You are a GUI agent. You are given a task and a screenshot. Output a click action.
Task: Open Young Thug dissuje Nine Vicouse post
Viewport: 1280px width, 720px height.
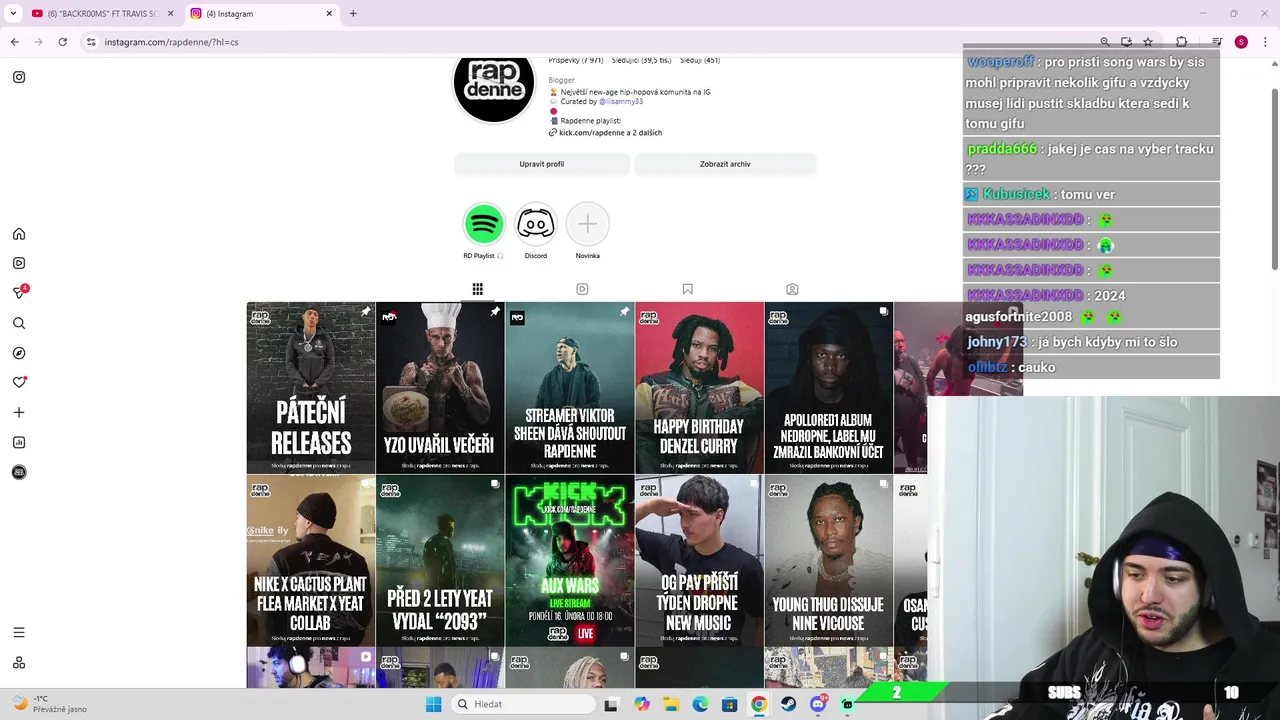click(828, 560)
